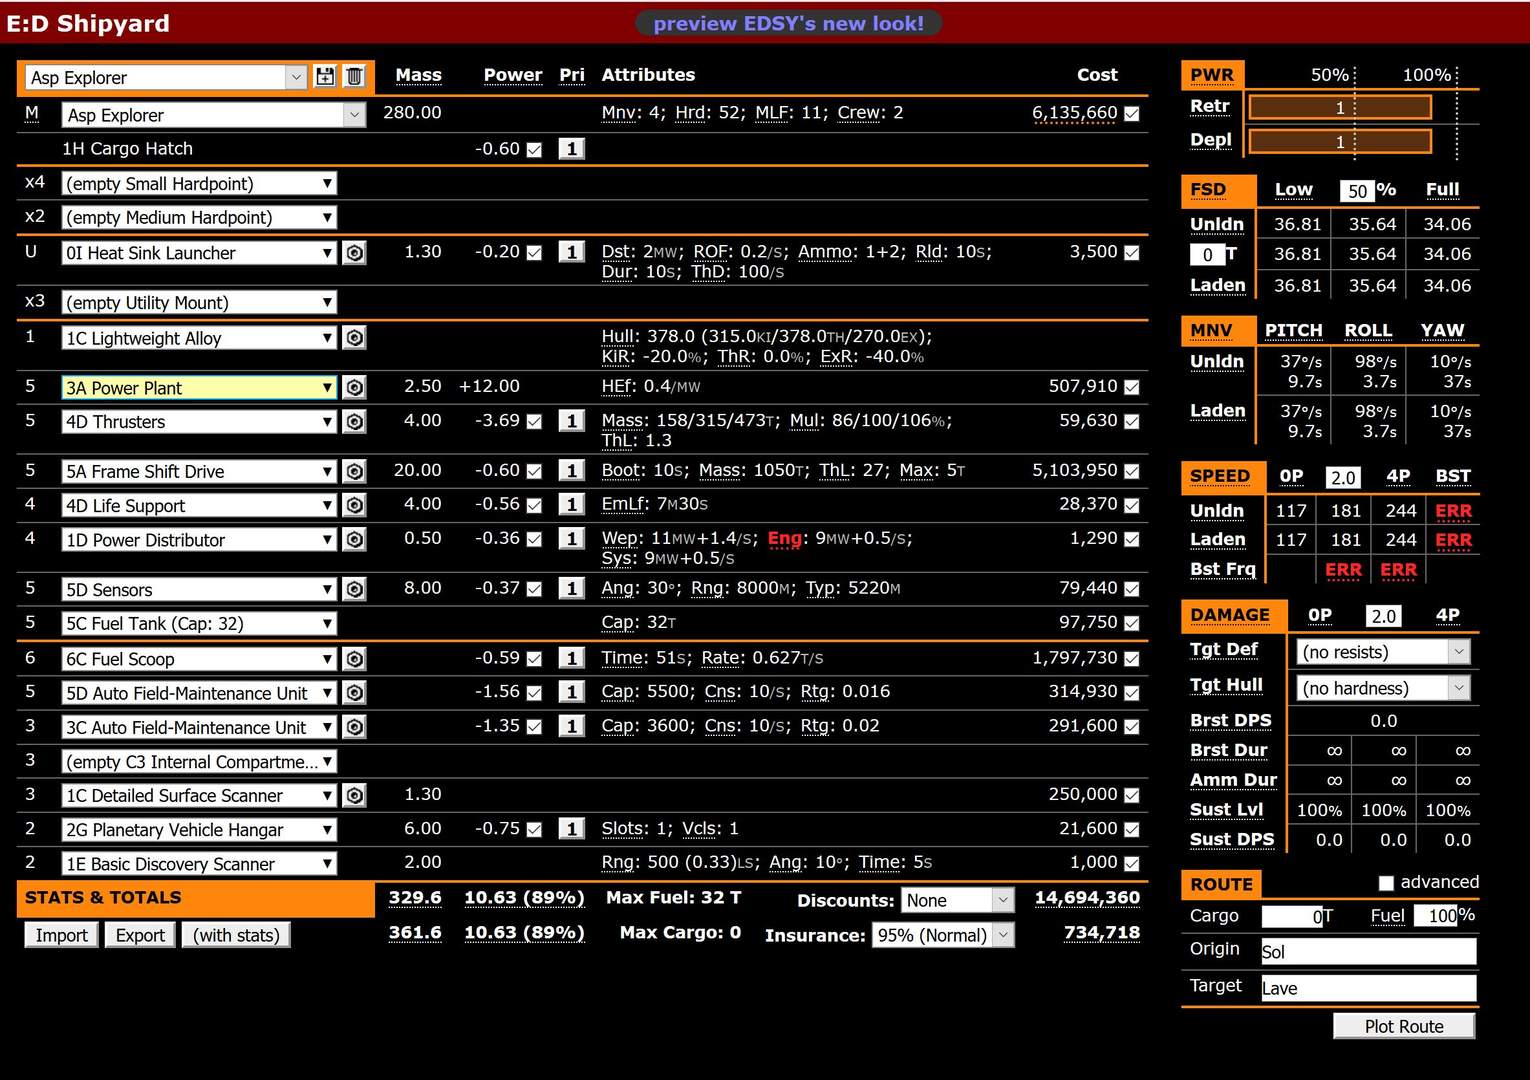Image resolution: width=1530 pixels, height=1080 pixels.
Task: Open engineering icon for 3C Auto Field-Maintenance Unit
Action: [x=354, y=727]
